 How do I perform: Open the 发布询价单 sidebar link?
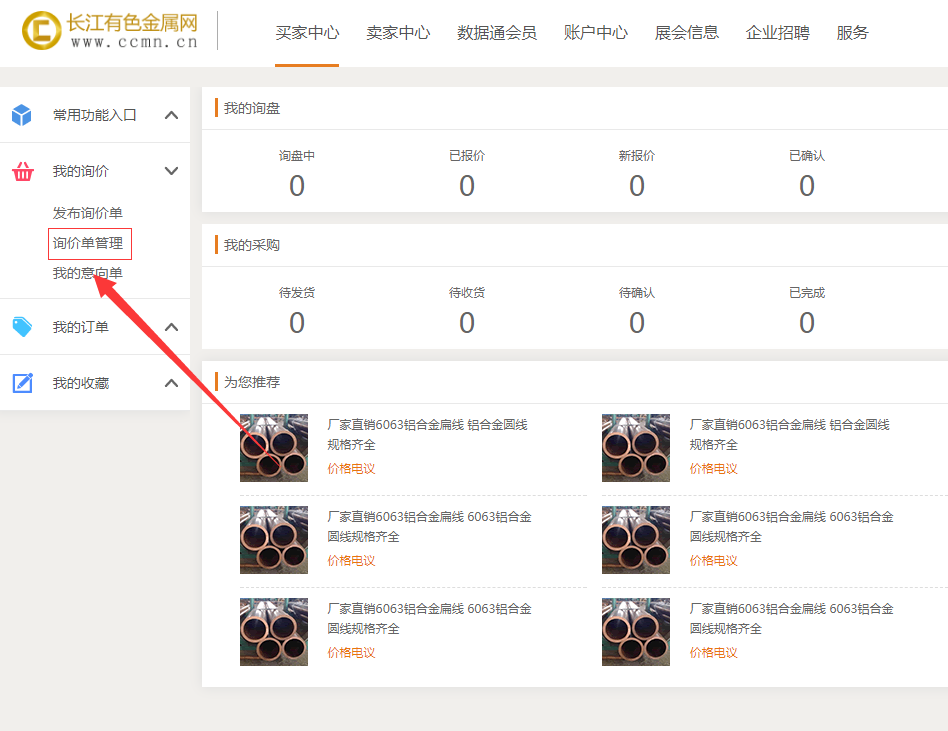tap(88, 213)
